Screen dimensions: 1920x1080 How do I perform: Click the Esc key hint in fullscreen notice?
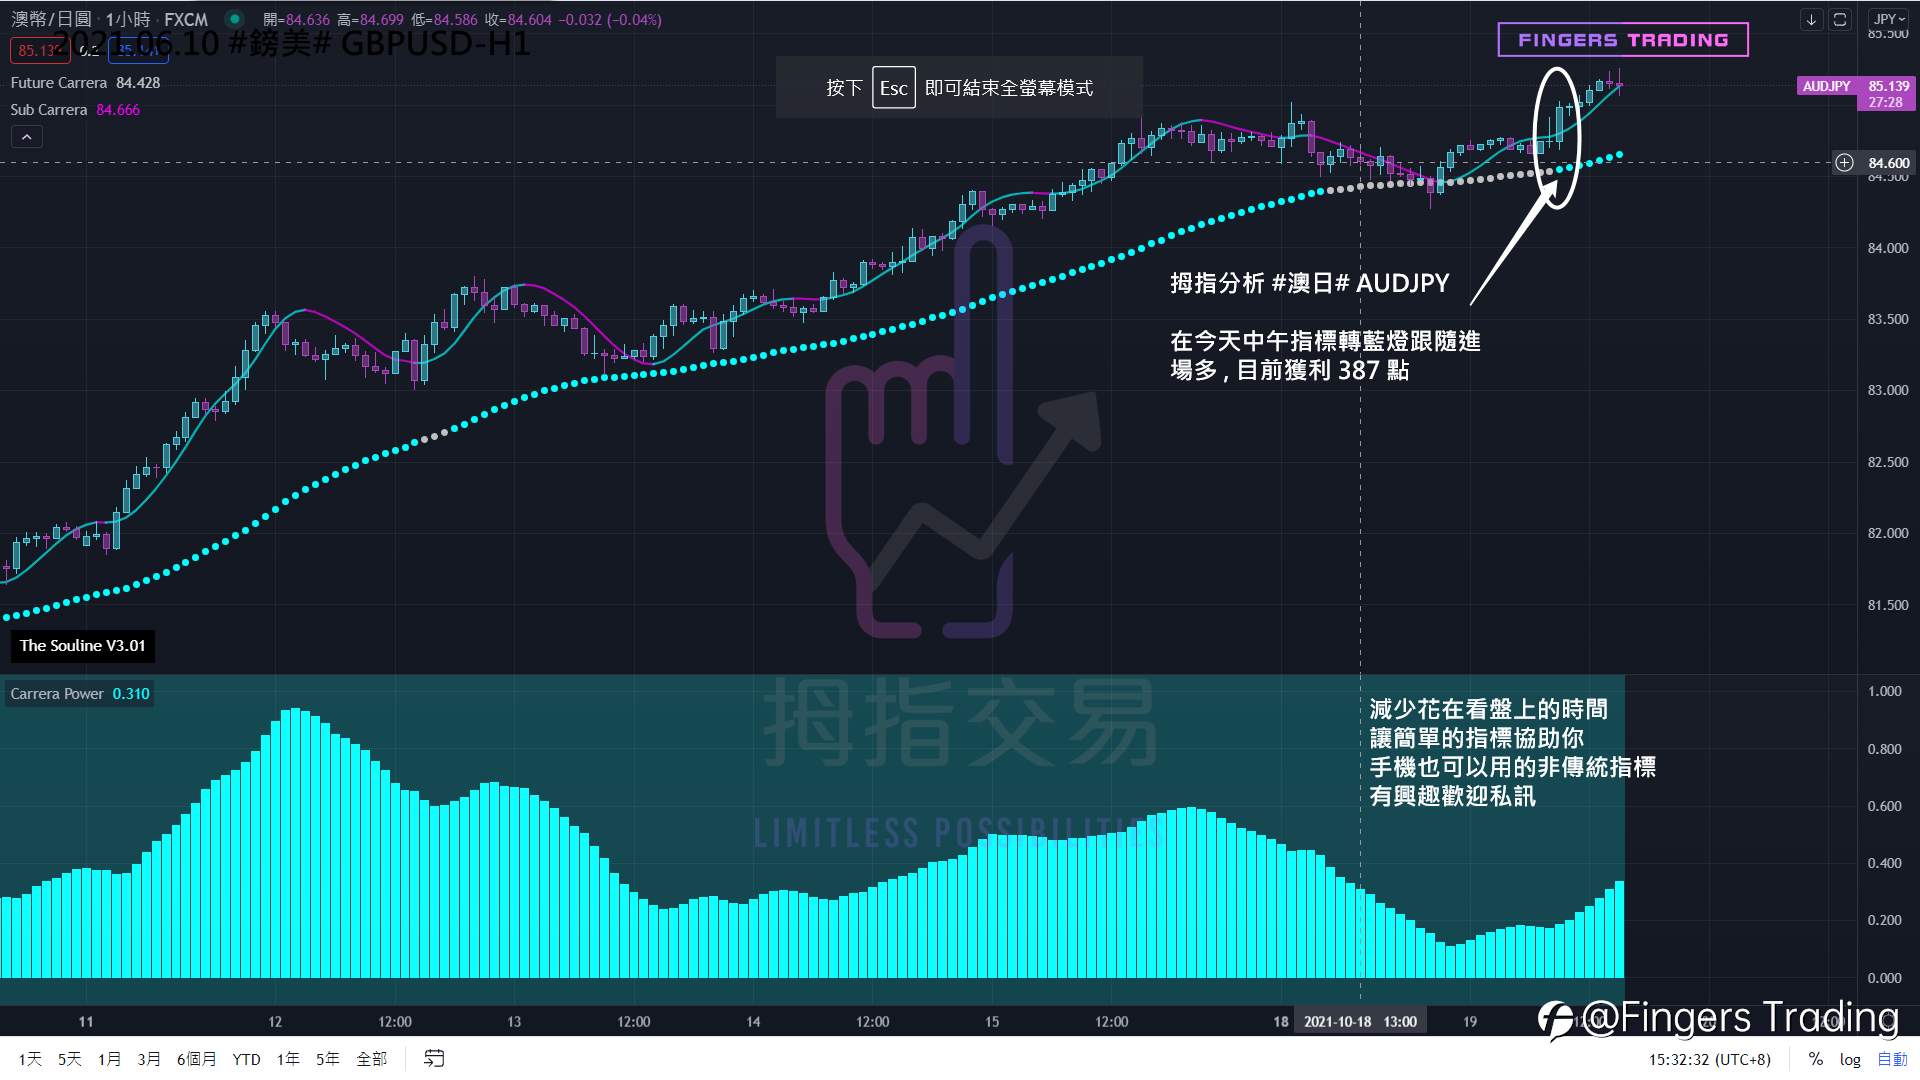point(893,88)
